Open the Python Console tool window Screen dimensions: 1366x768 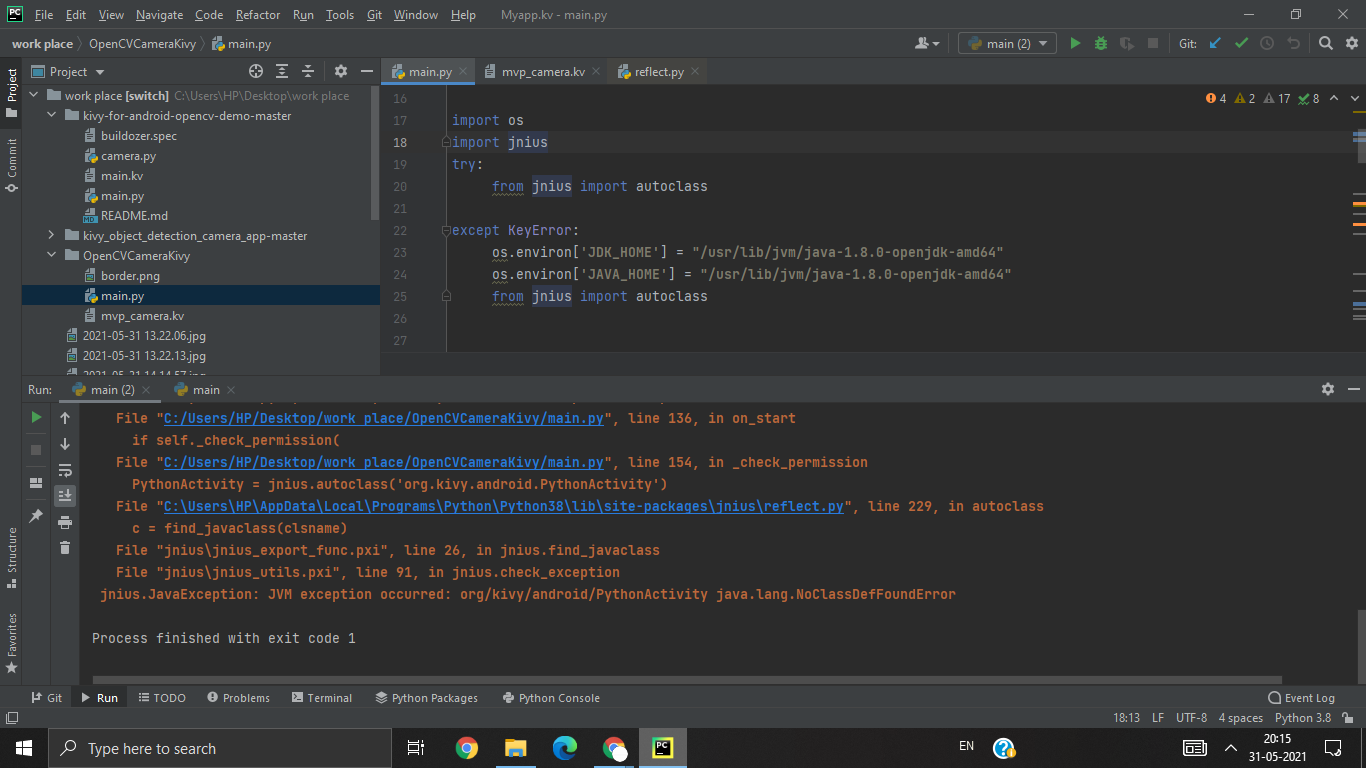[x=551, y=697]
